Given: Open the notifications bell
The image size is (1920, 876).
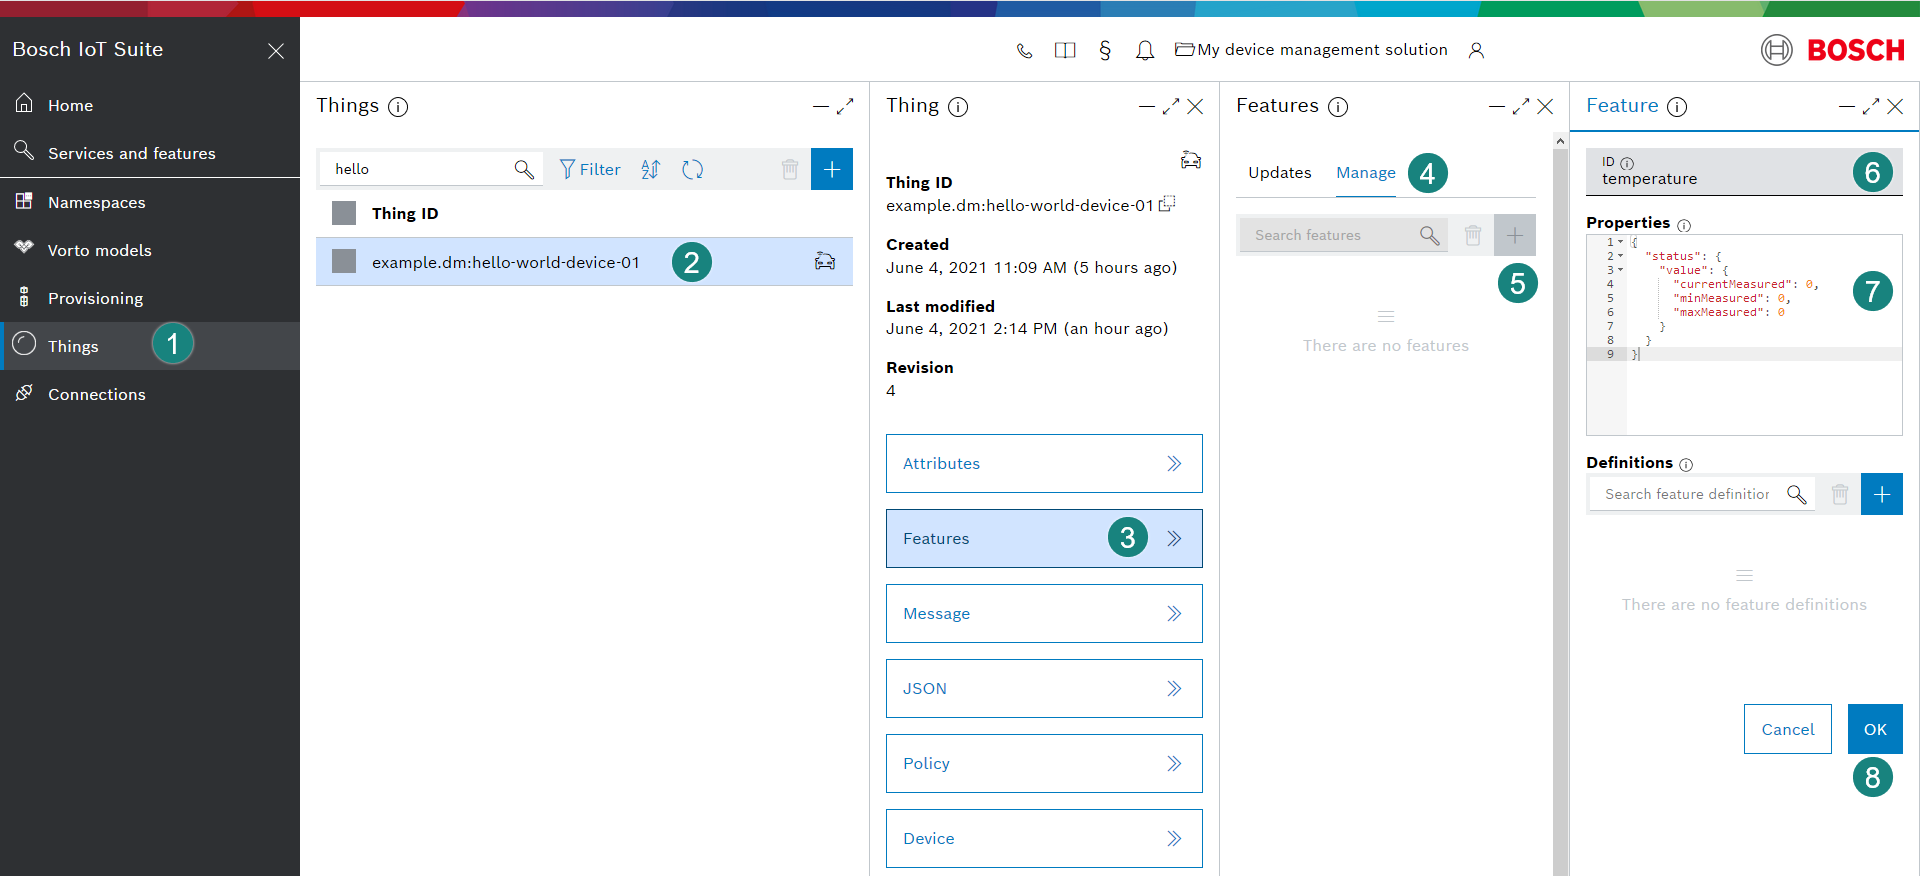Looking at the screenshot, I should pyautogui.click(x=1145, y=50).
